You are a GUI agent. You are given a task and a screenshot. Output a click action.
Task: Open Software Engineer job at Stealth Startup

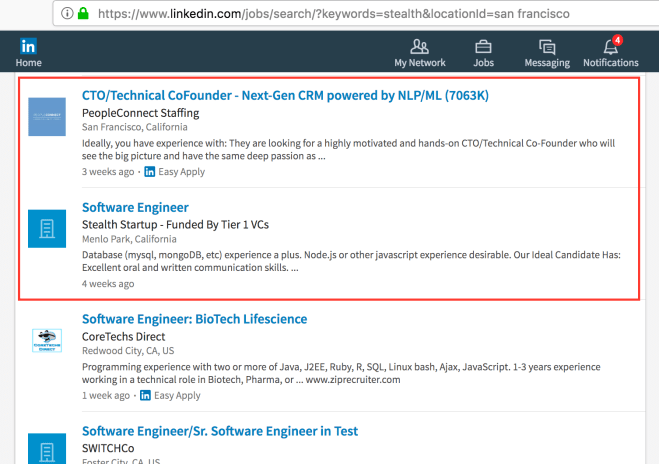pos(135,208)
